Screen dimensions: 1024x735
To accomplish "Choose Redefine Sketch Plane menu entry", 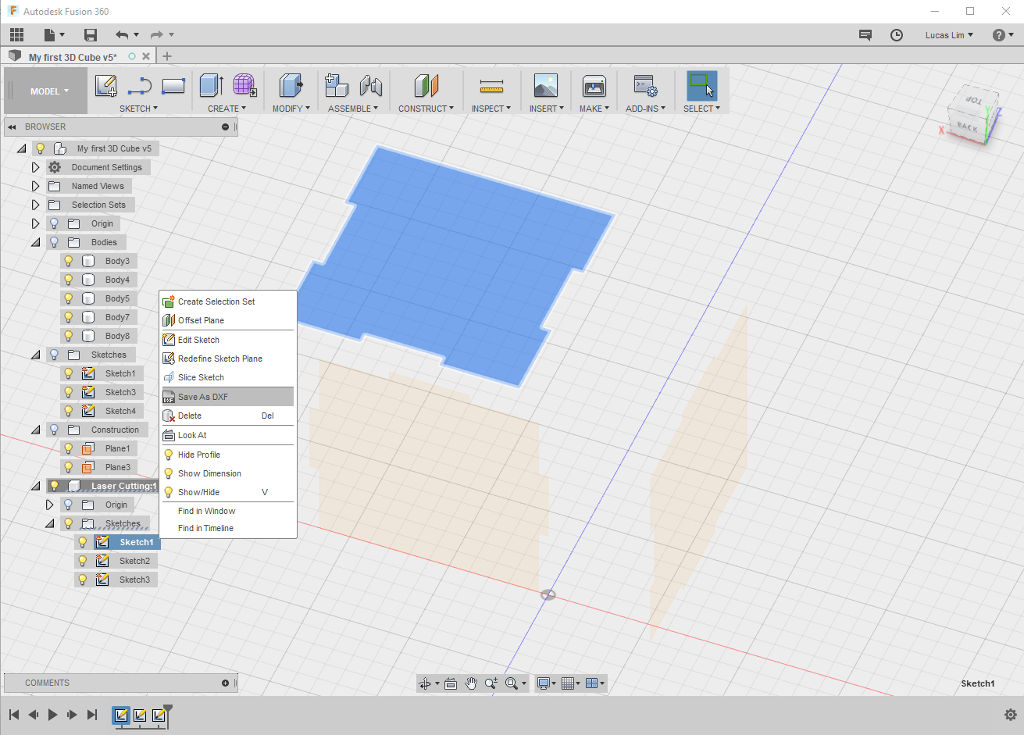I will (227, 359).
